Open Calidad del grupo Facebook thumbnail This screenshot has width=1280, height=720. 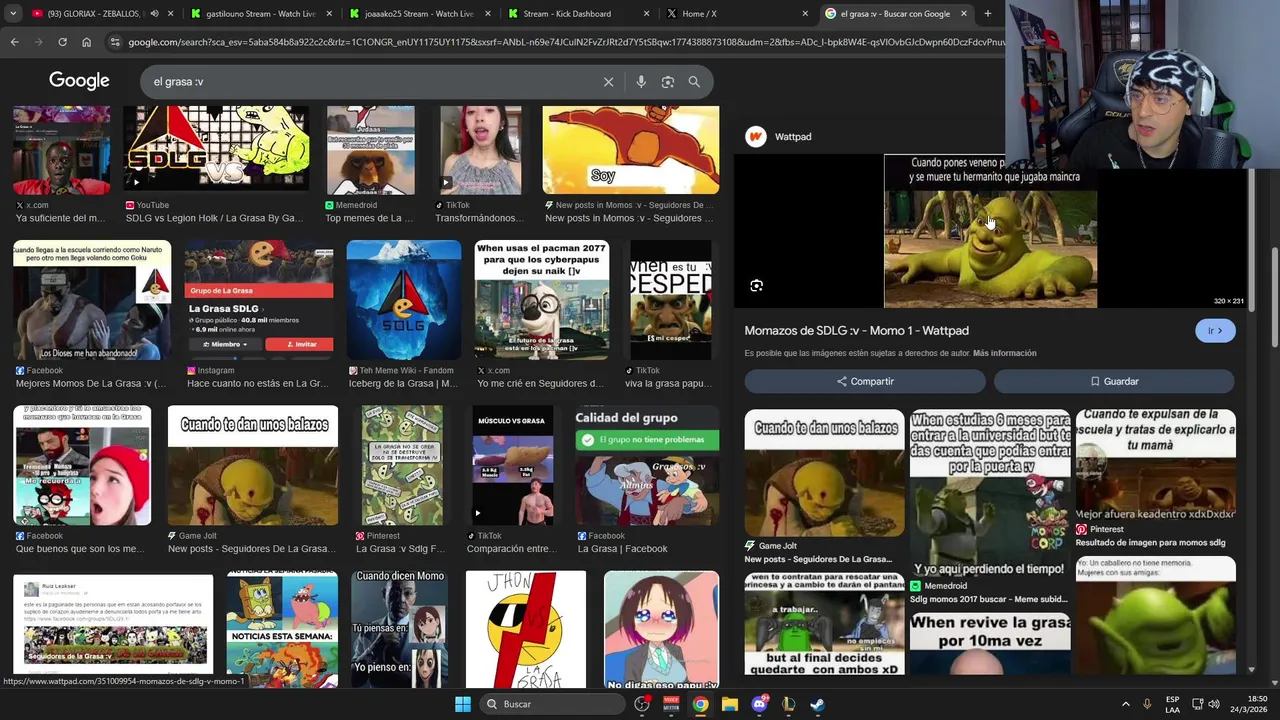click(647, 465)
